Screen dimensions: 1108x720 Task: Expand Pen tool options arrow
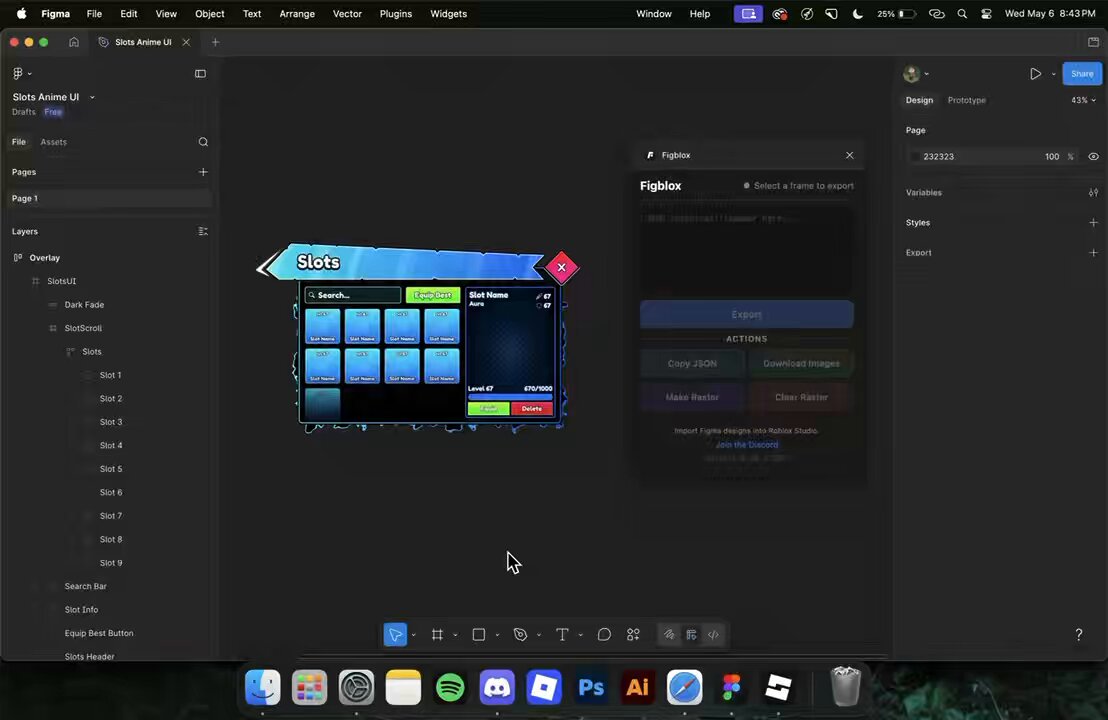(x=538, y=635)
